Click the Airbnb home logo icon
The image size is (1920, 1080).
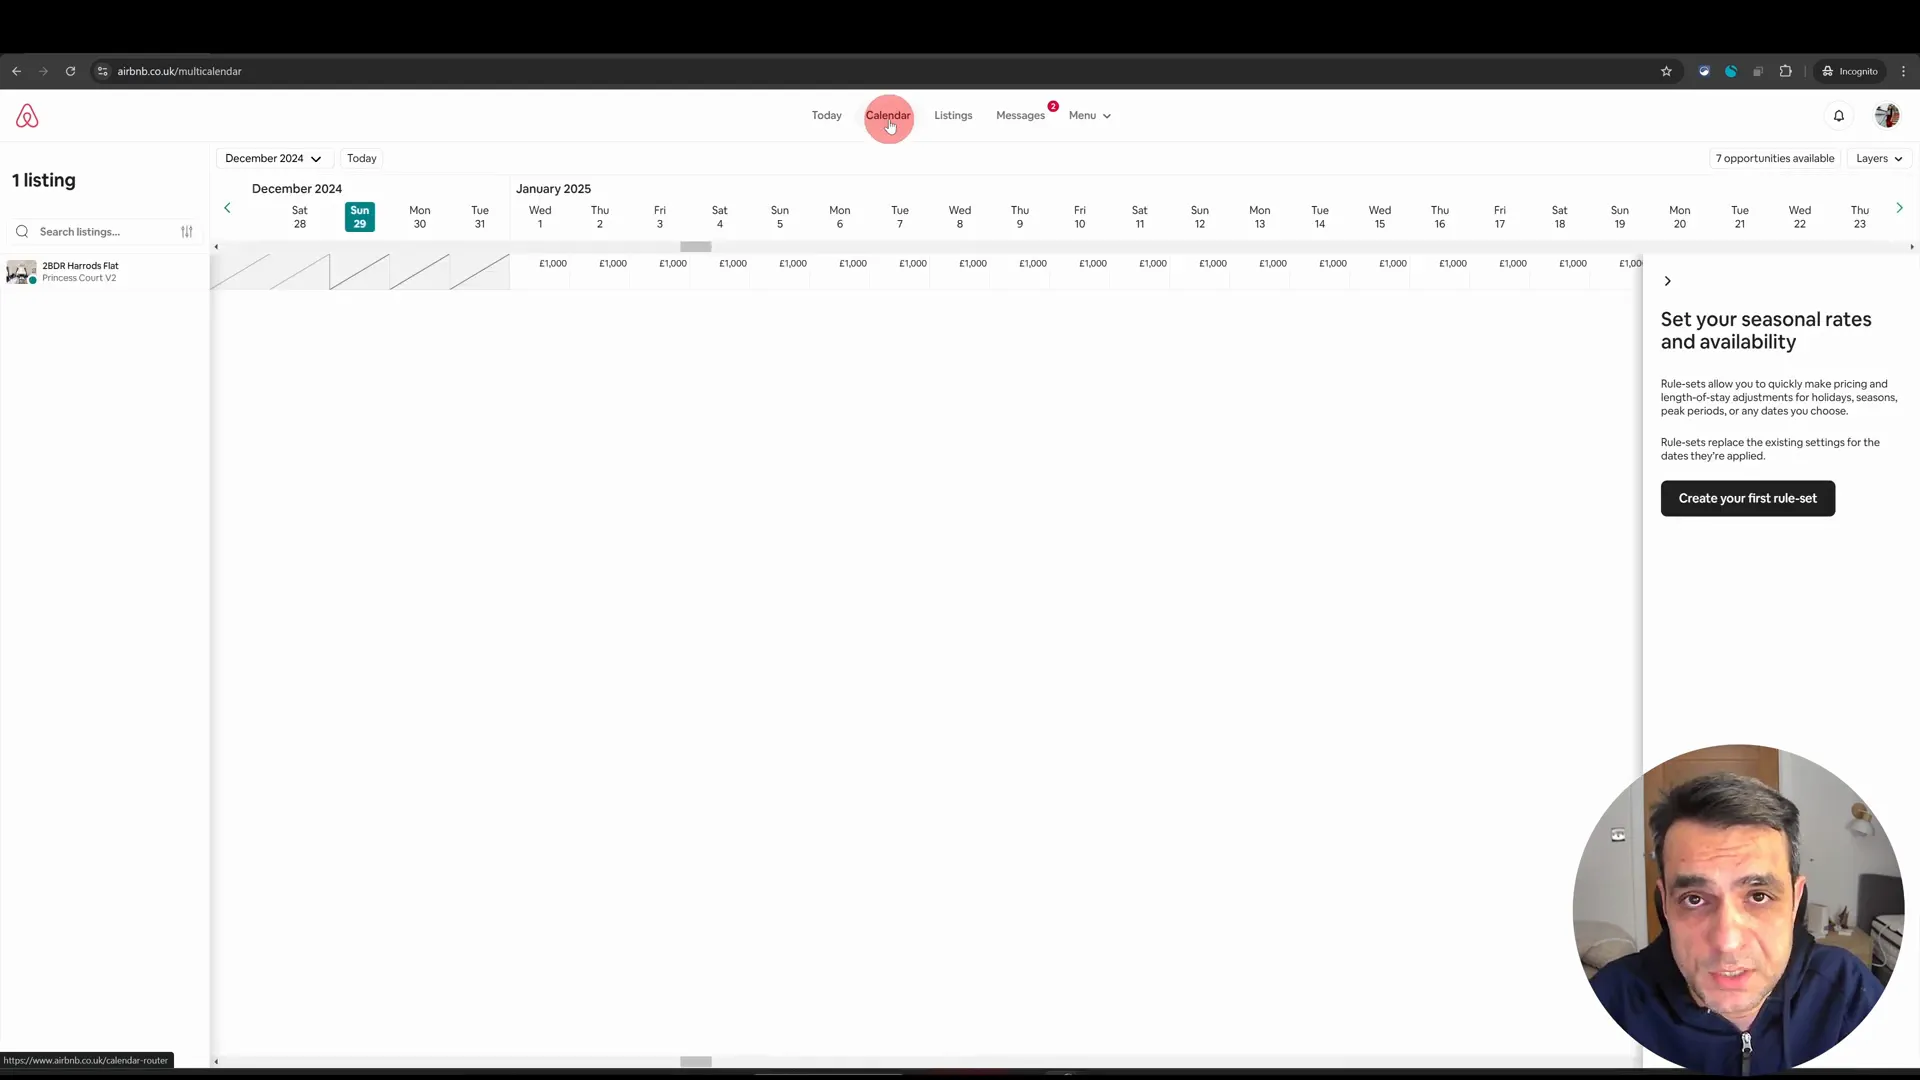pos(26,115)
